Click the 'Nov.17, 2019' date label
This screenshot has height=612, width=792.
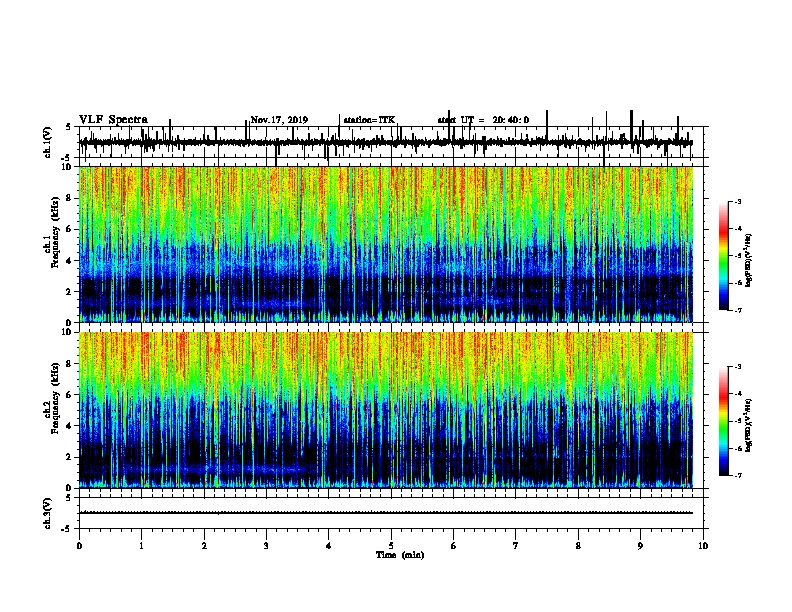tap(279, 120)
